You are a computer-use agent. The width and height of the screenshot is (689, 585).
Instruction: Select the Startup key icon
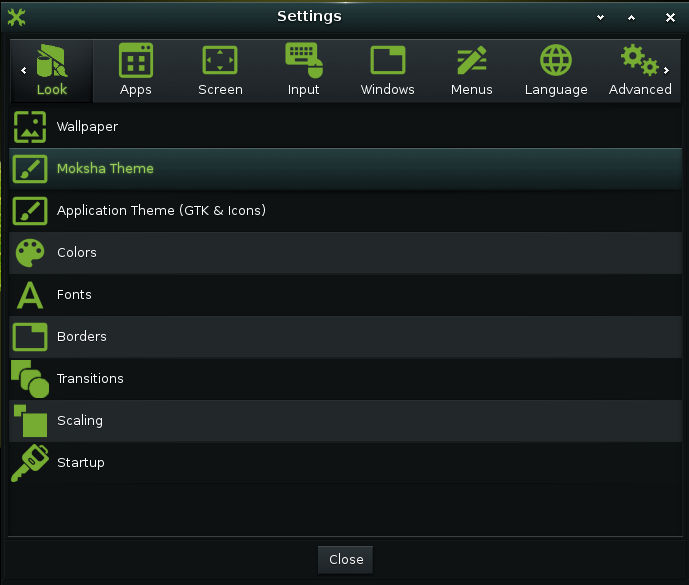click(x=30, y=463)
